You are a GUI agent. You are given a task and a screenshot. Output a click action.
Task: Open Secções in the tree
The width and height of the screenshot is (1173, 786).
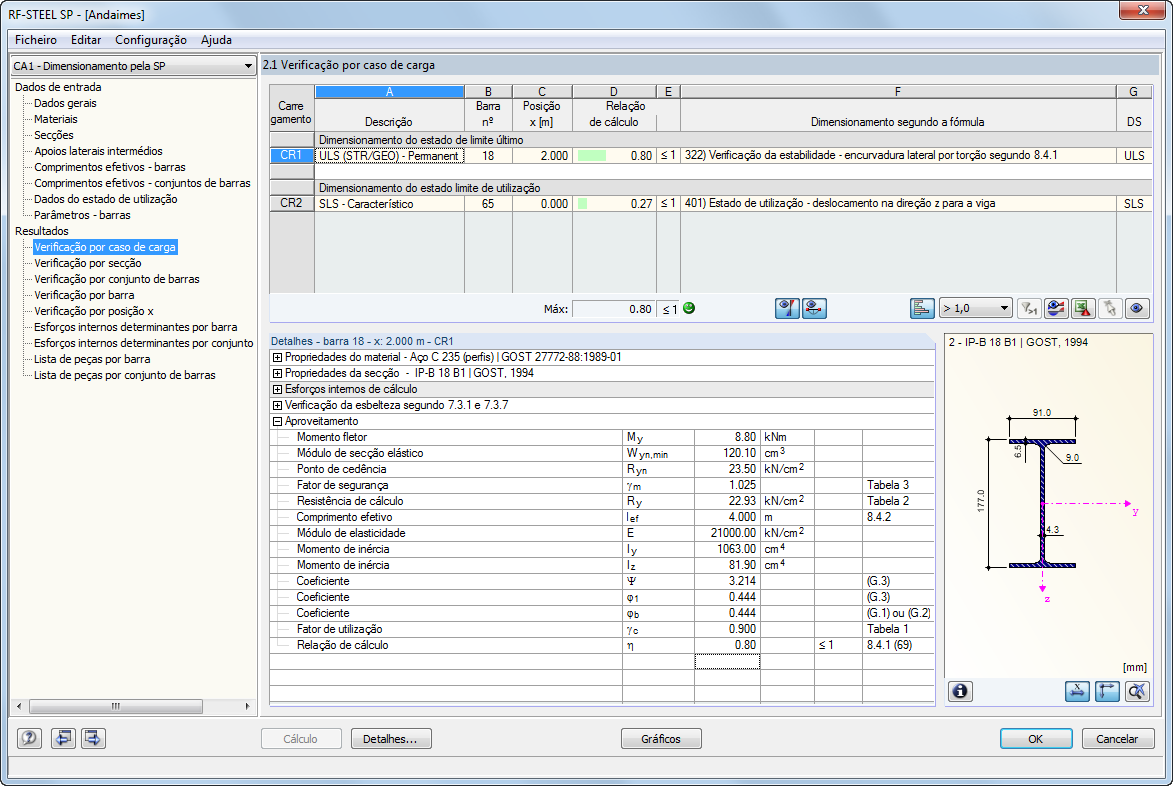[x=54, y=135]
